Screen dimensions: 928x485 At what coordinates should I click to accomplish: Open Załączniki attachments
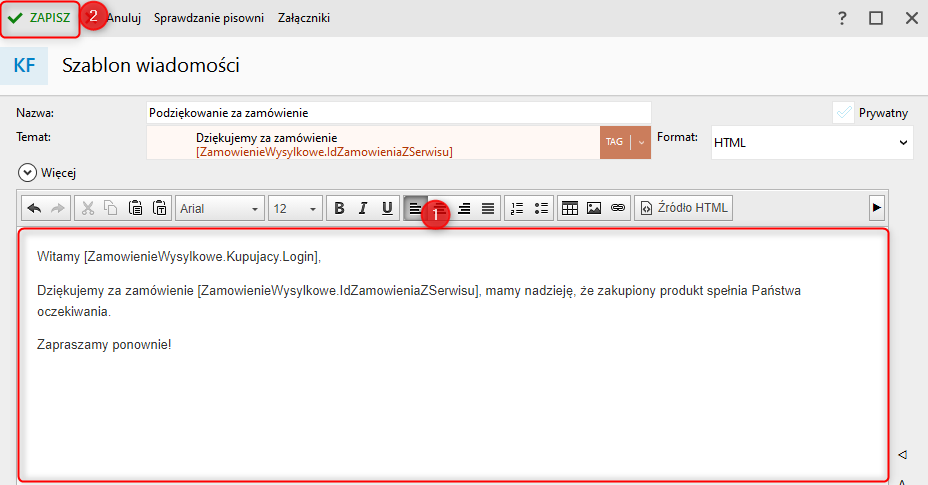click(304, 18)
